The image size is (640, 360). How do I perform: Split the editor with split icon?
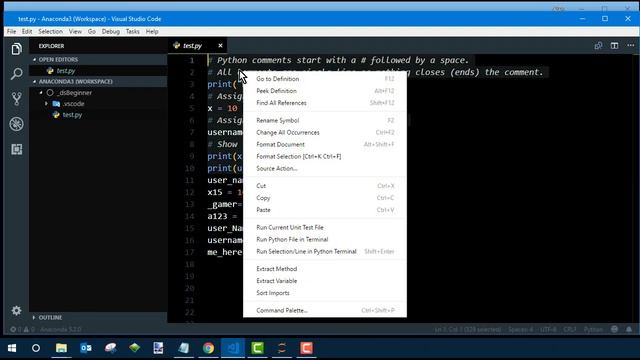click(x=614, y=46)
